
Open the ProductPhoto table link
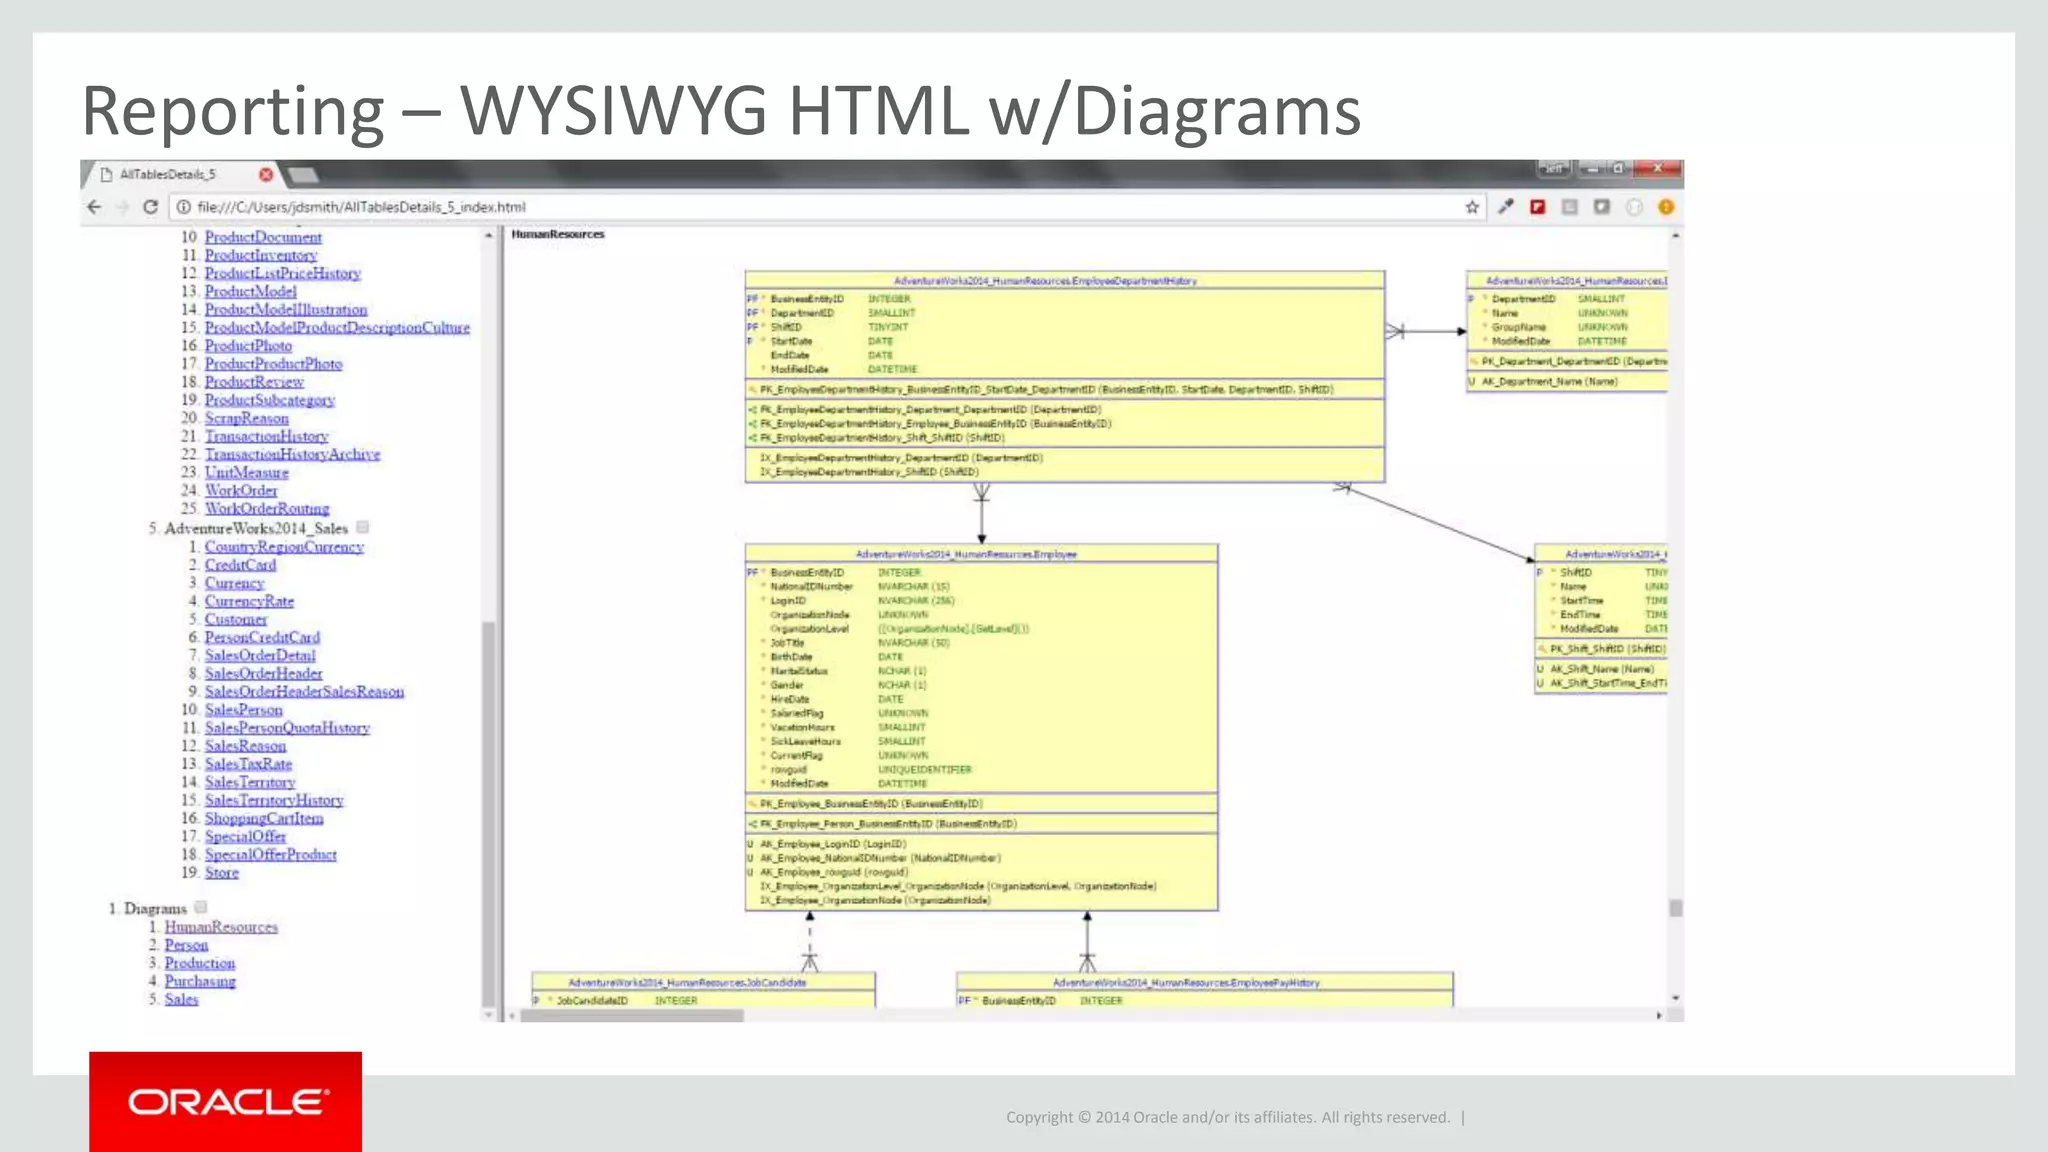pos(248,346)
